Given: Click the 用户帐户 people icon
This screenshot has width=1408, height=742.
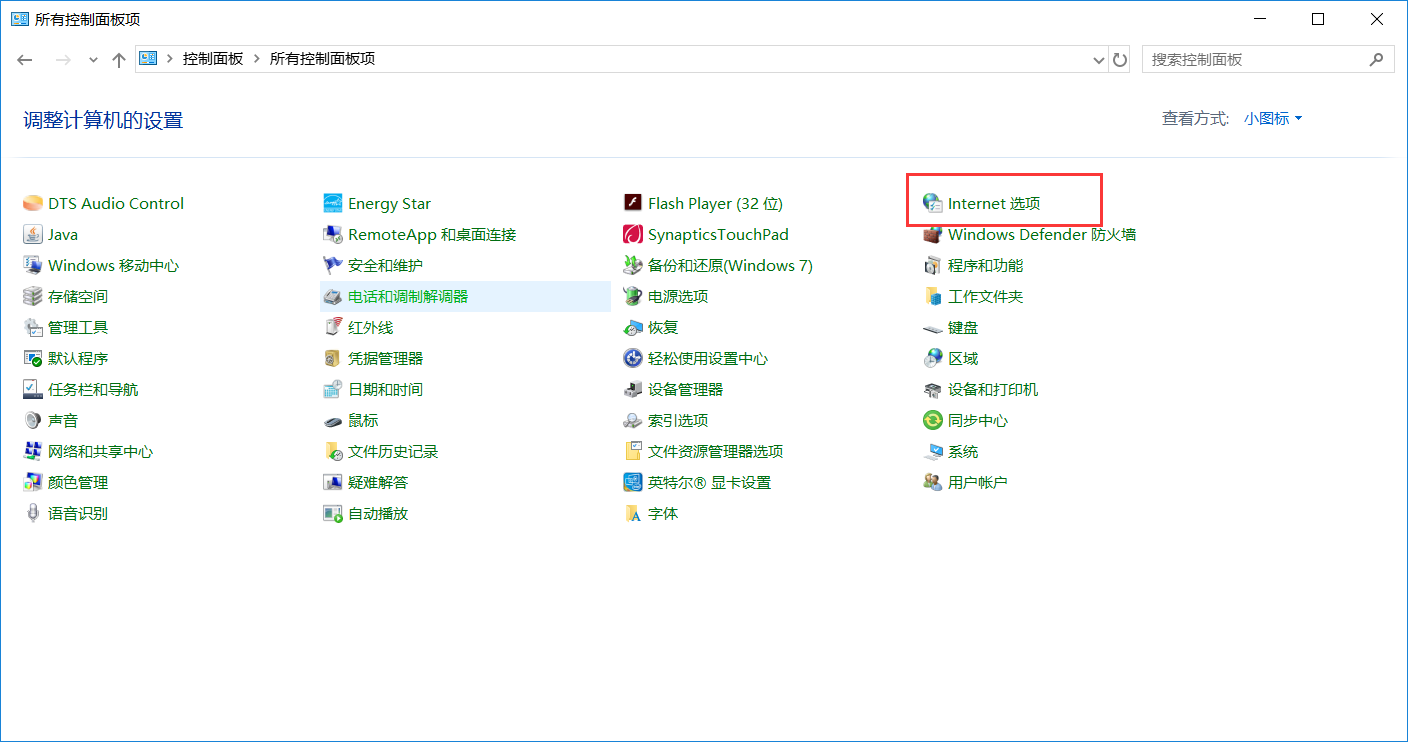Looking at the screenshot, I should (x=932, y=483).
